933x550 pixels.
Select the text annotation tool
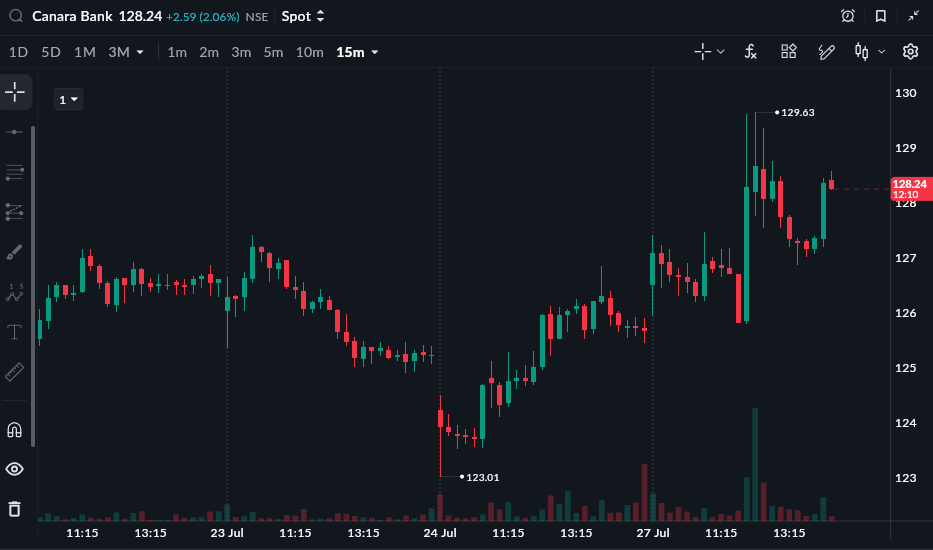[14, 332]
